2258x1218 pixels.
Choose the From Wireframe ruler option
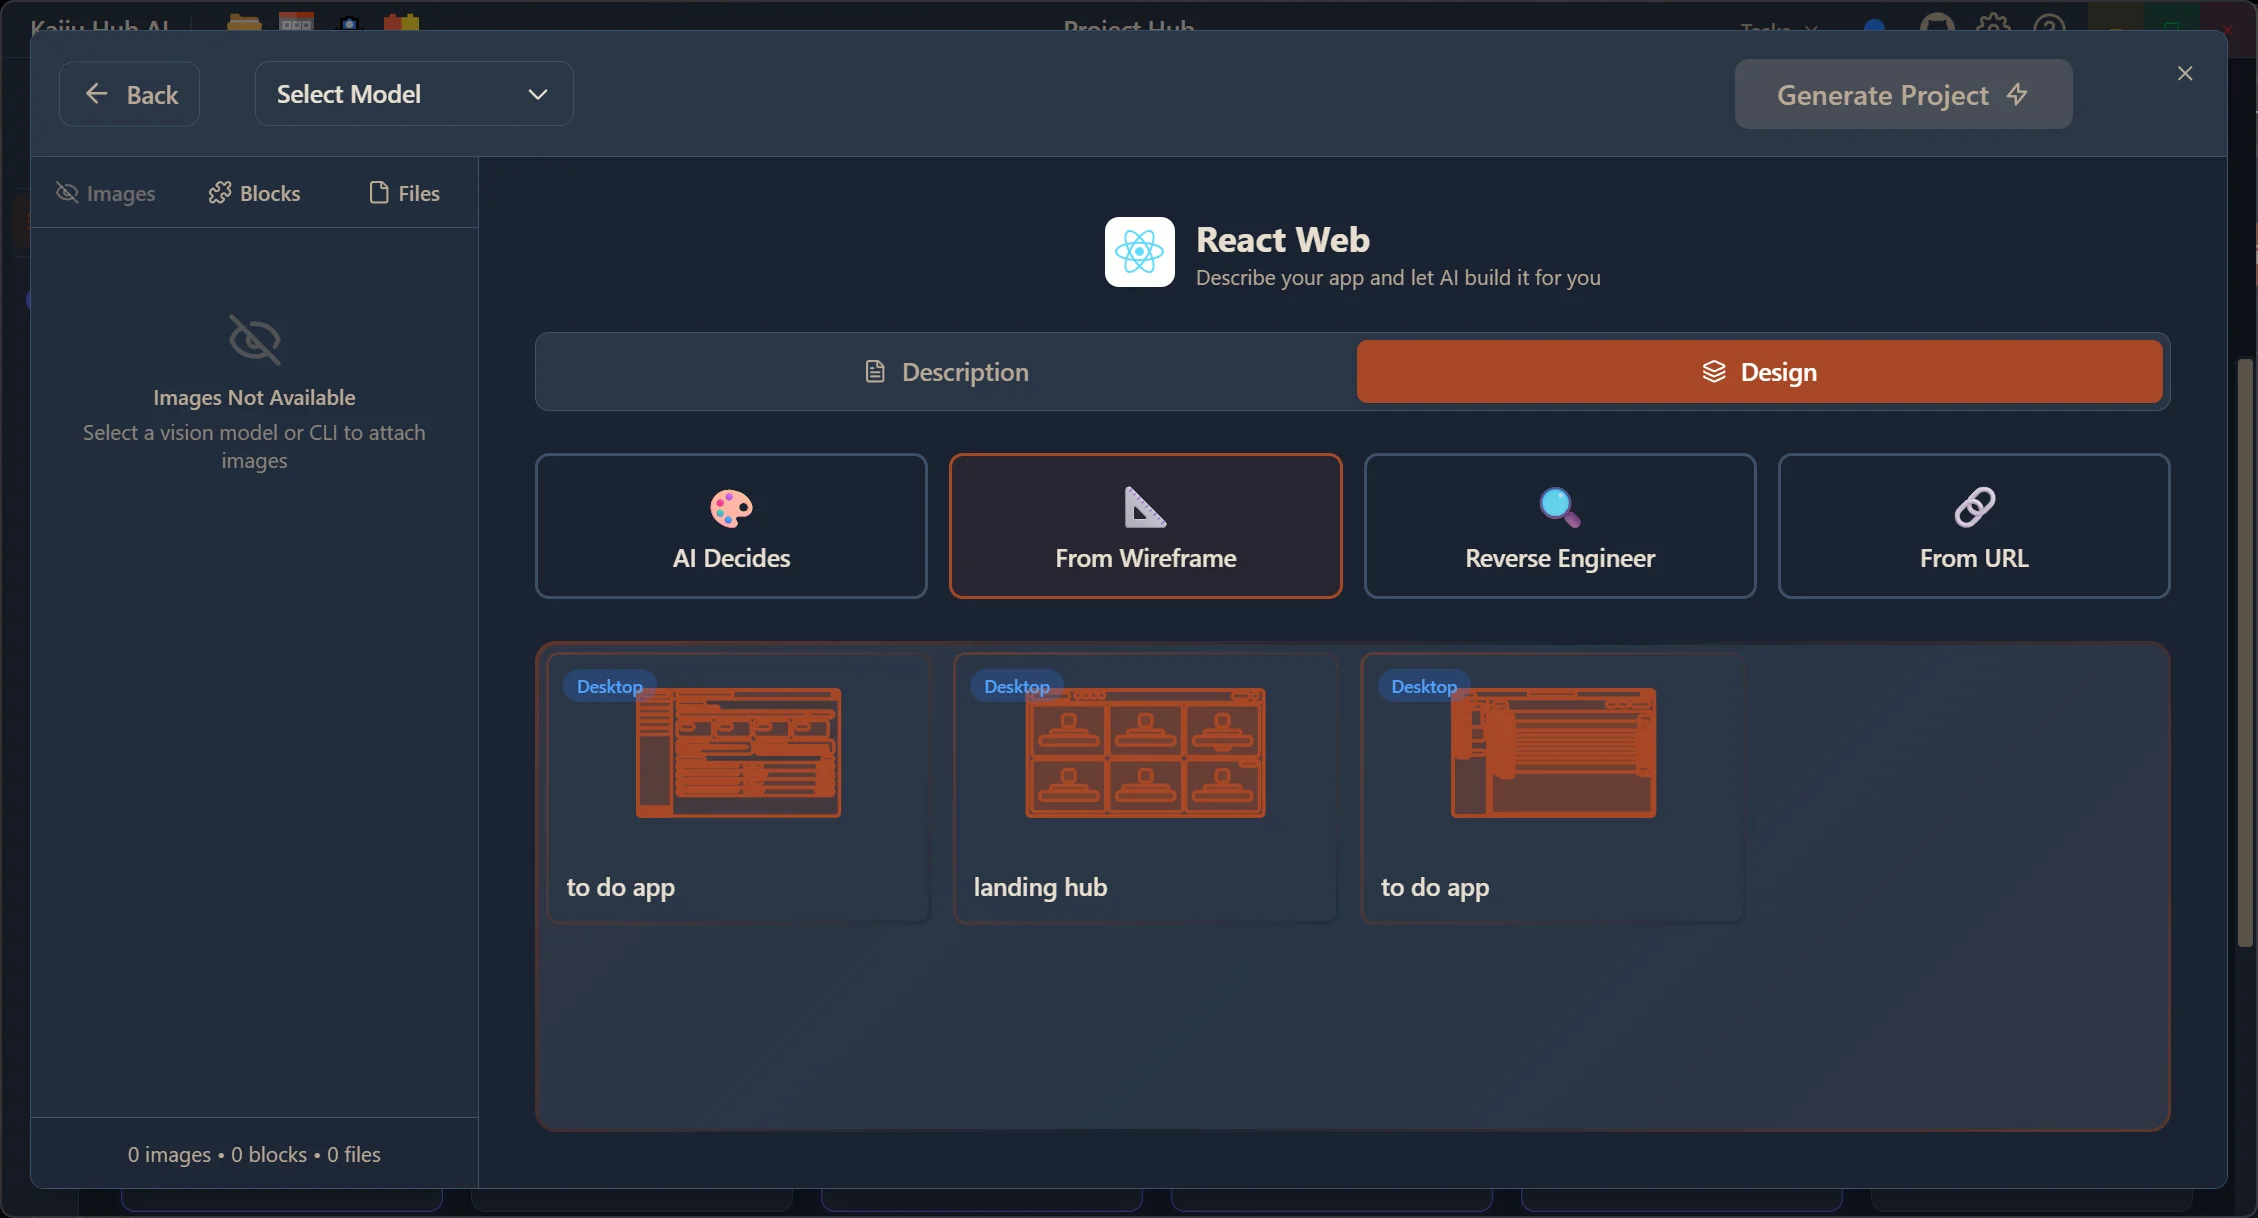(1145, 526)
